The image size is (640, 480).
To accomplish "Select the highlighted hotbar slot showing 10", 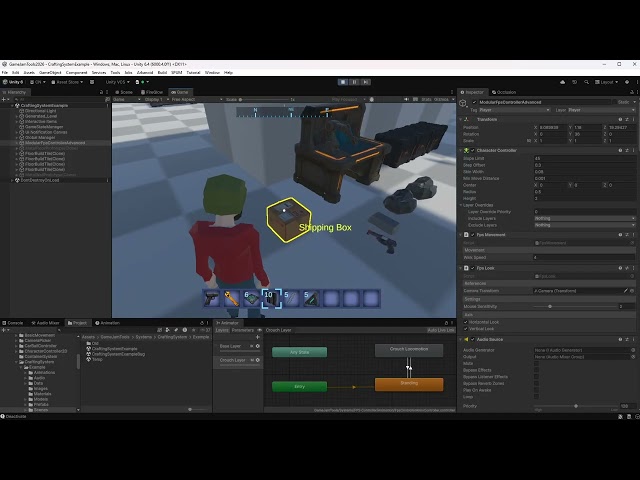I will click(271, 299).
